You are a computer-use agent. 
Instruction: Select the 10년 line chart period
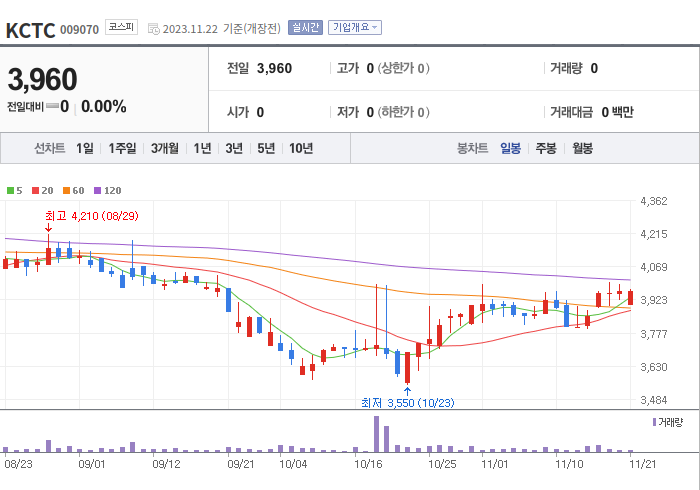coord(301,148)
